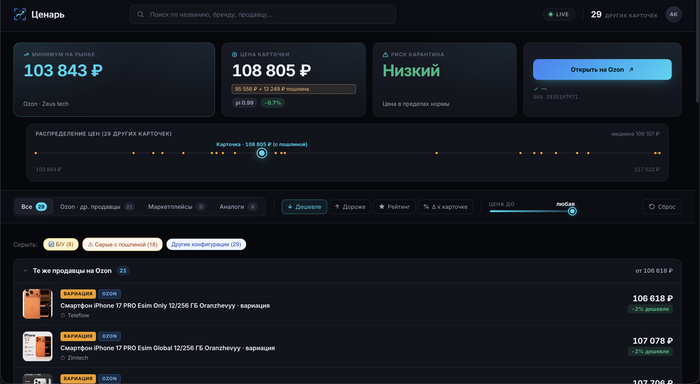Click the "от 106 618 ₽" section label
The height and width of the screenshot is (384, 700).
coord(654,271)
